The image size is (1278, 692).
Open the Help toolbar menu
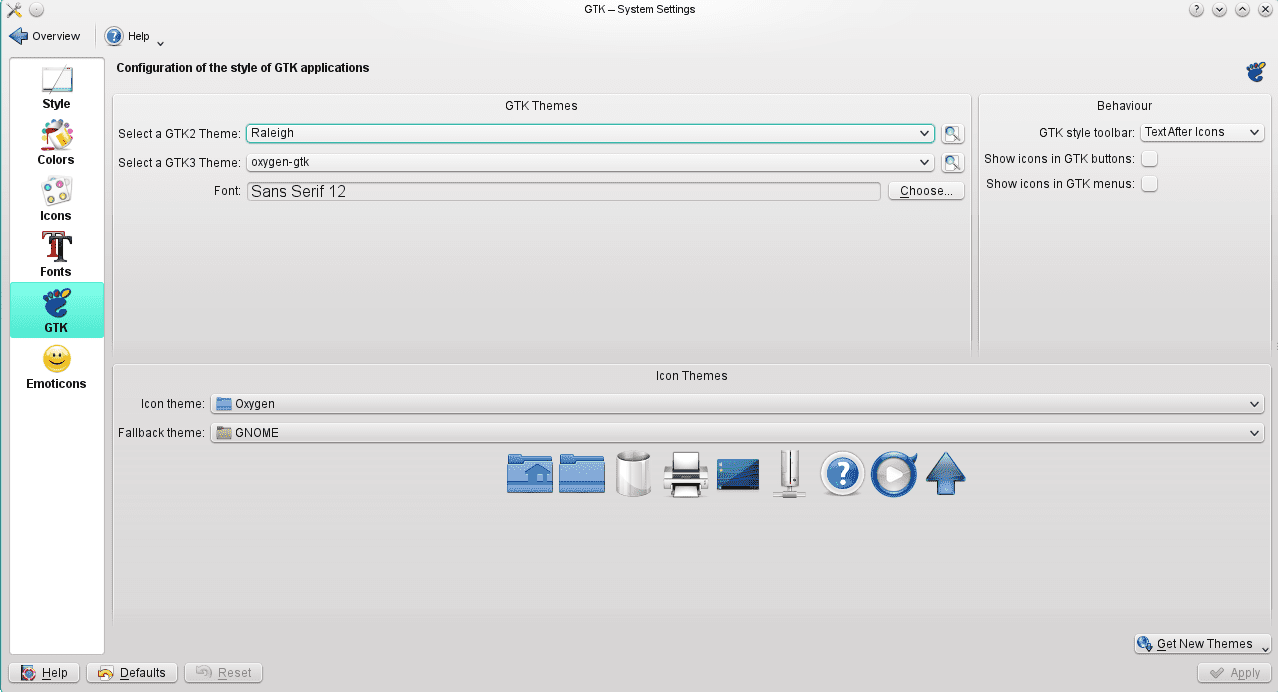pos(134,36)
